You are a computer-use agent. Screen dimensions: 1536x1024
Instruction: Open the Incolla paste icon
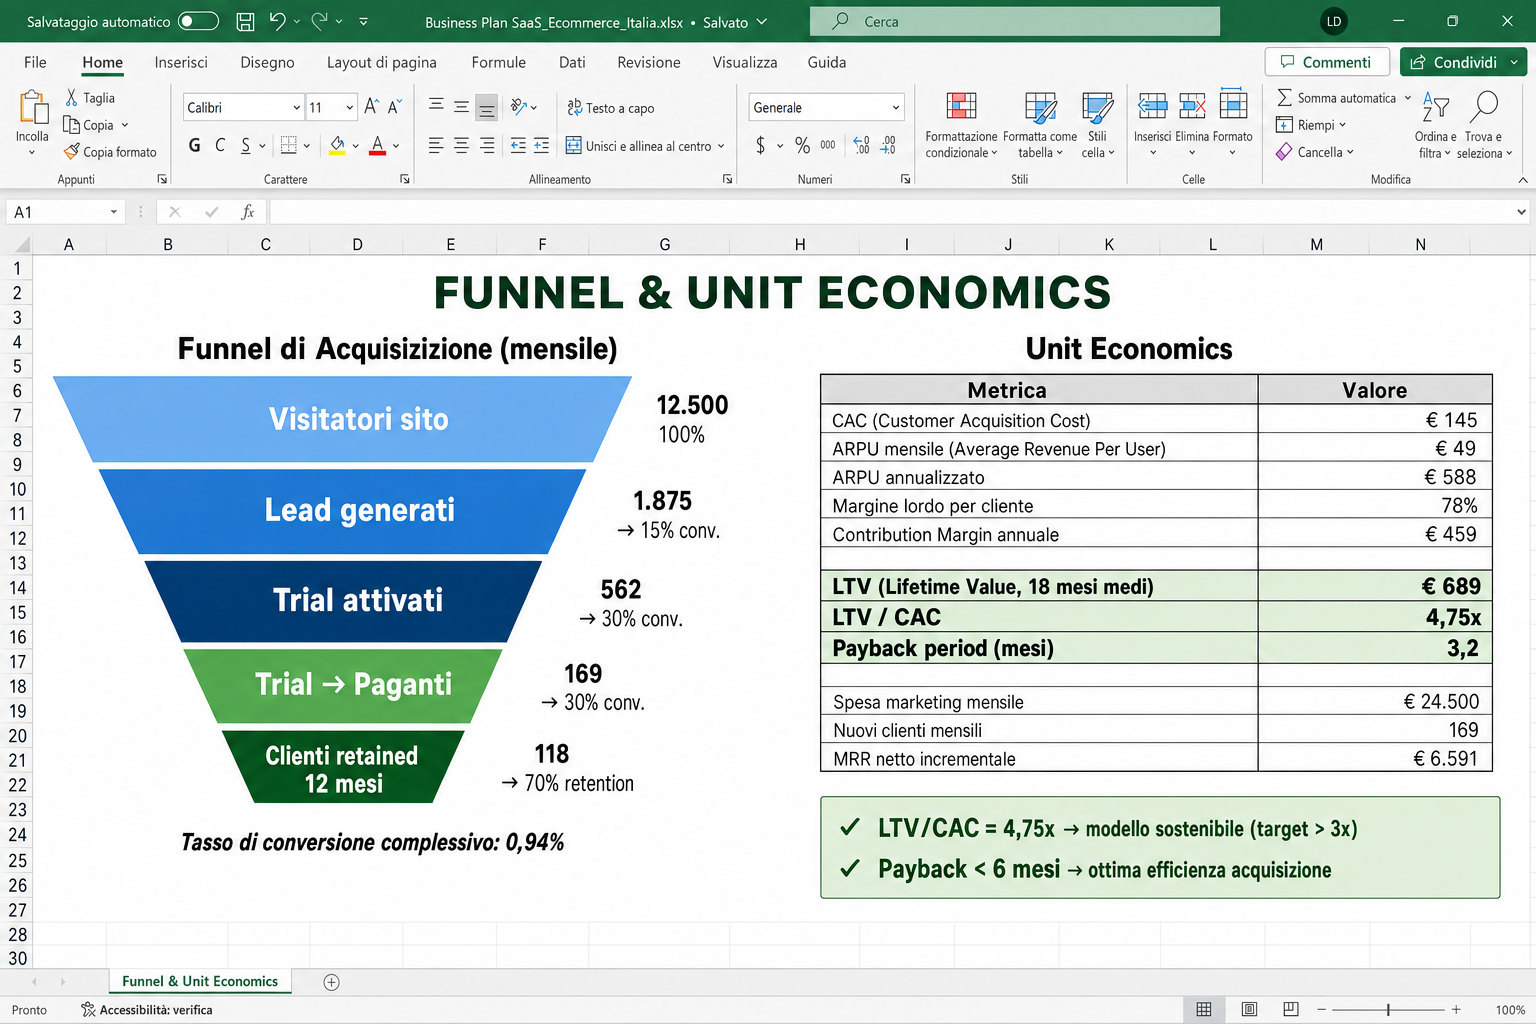pos(32,109)
